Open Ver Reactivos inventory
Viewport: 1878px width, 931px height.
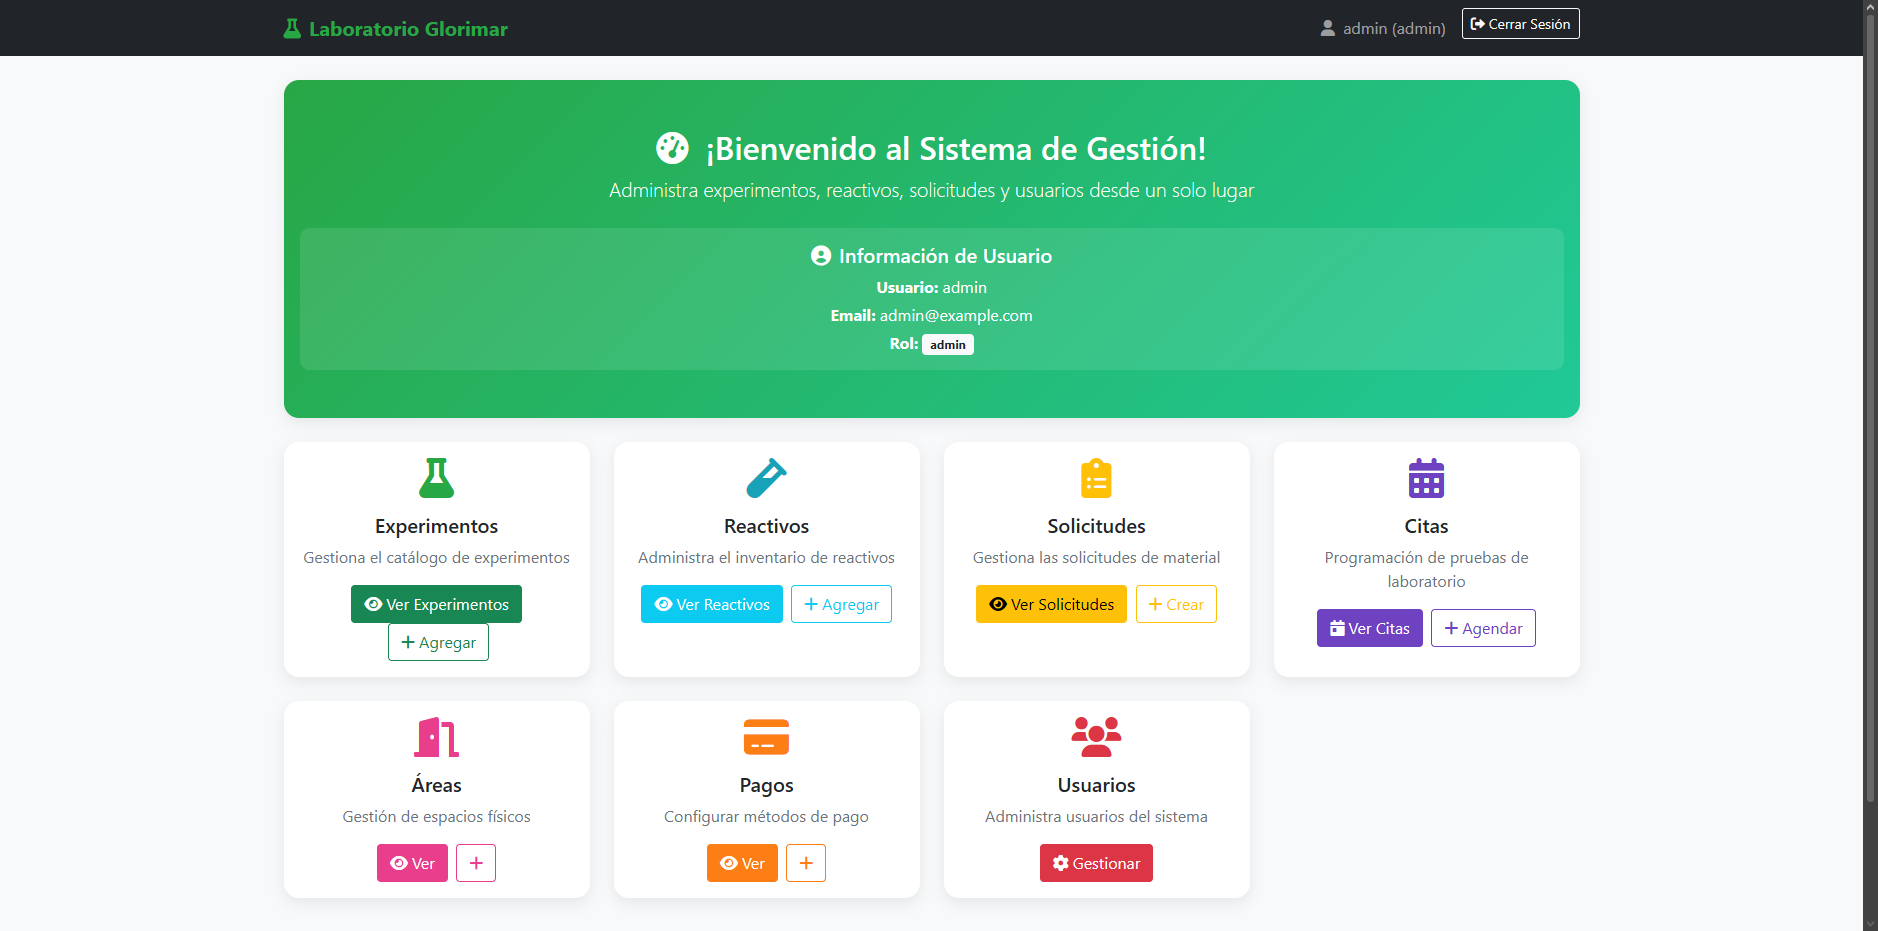coord(712,604)
